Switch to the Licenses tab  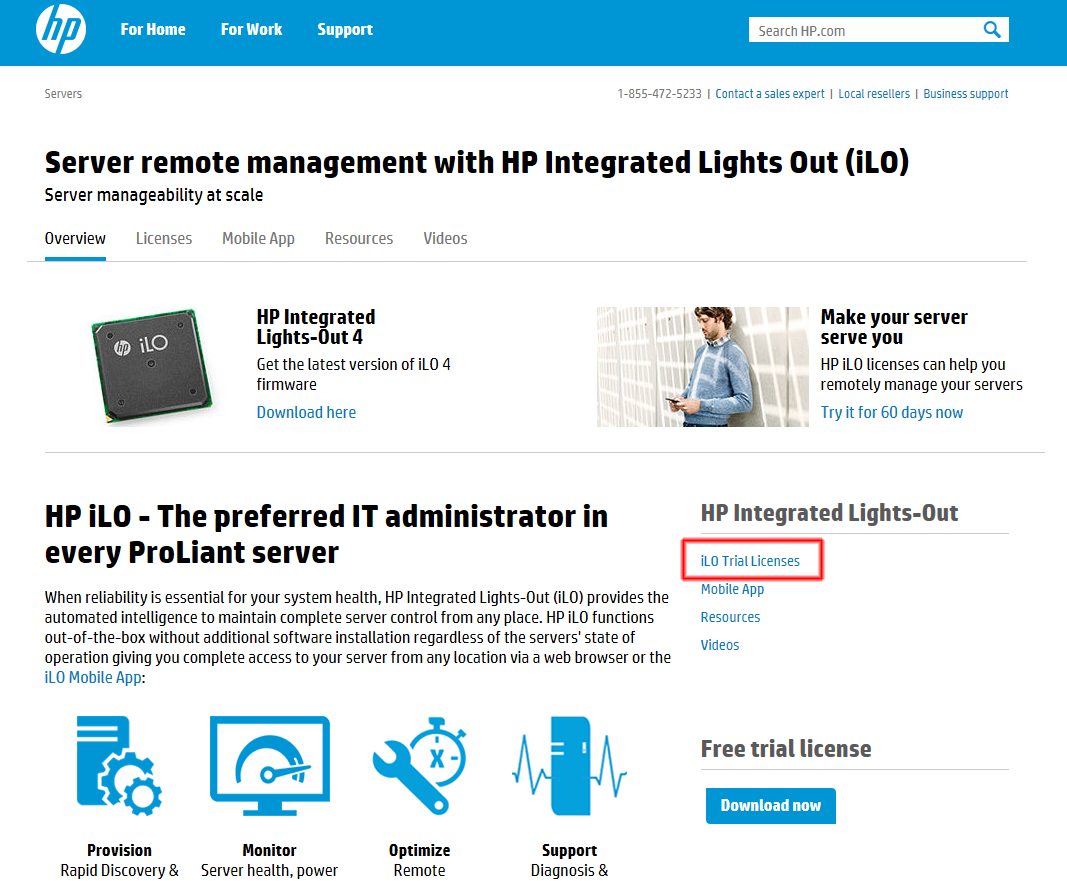coord(164,239)
